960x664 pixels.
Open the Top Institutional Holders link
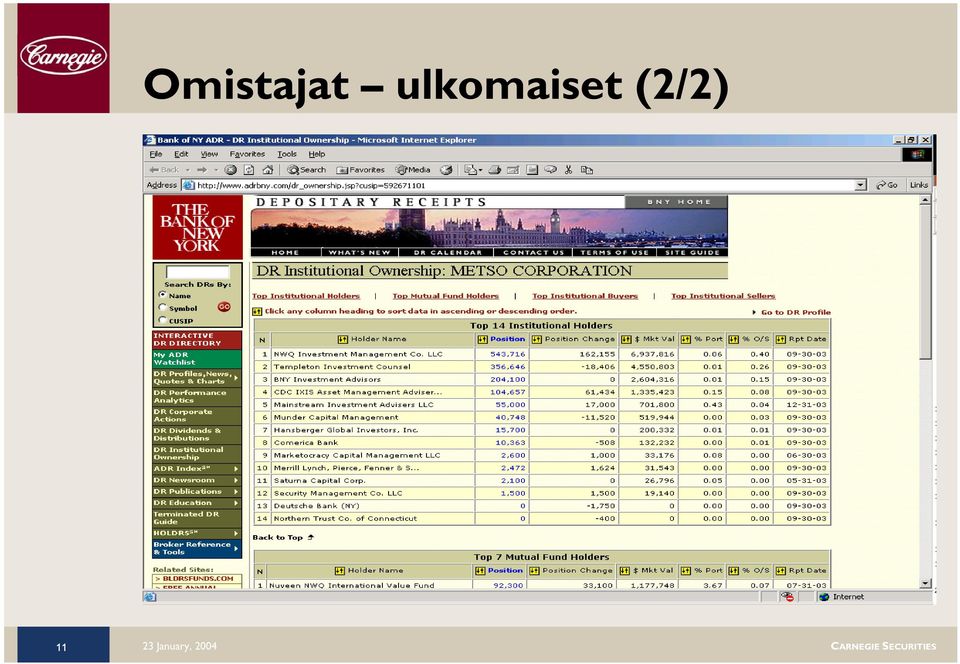point(306,296)
